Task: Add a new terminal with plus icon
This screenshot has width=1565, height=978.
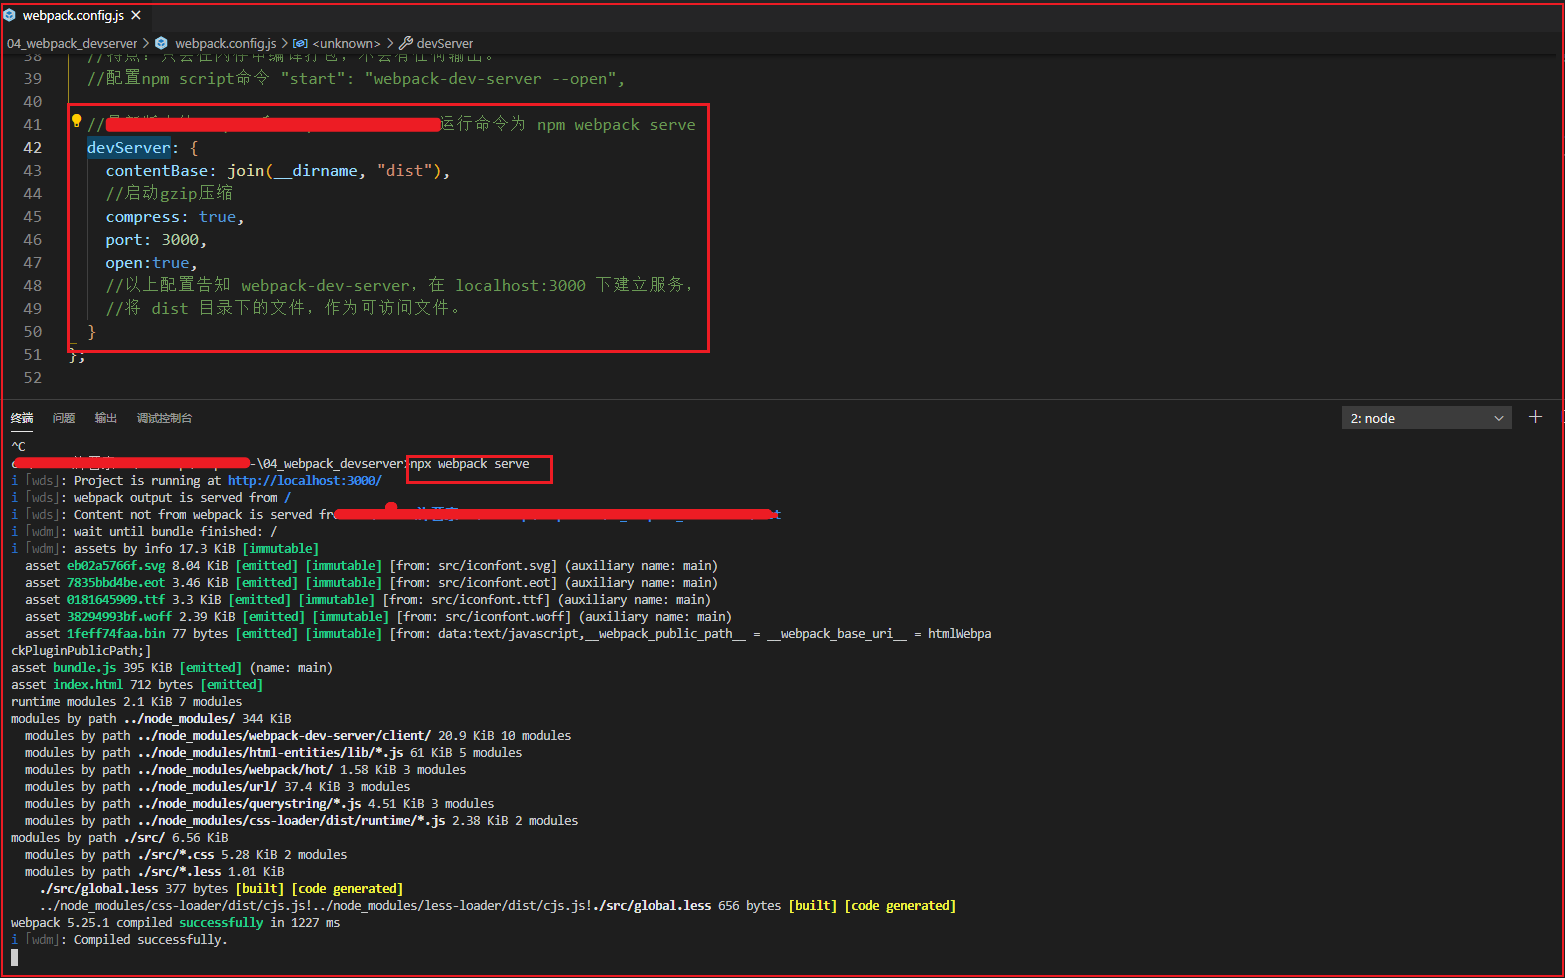Action: pos(1536,417)
